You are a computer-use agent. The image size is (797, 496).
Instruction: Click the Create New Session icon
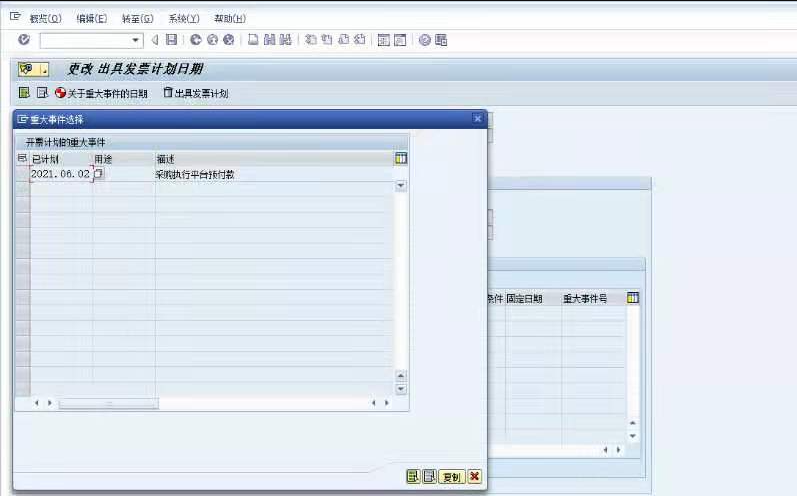[384, 40]
